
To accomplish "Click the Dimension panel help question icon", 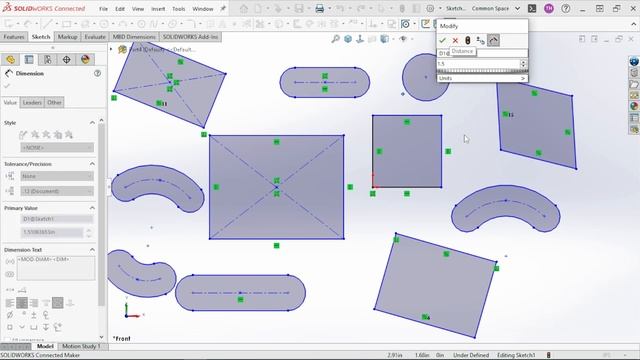I will pyautogui.click(x=97, y=73).
